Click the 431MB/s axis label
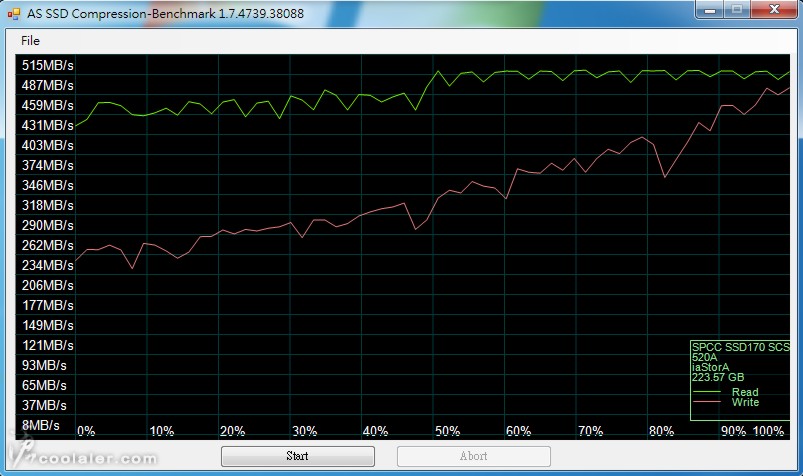This screenshot has width=803, height=476. pos(48,125)
